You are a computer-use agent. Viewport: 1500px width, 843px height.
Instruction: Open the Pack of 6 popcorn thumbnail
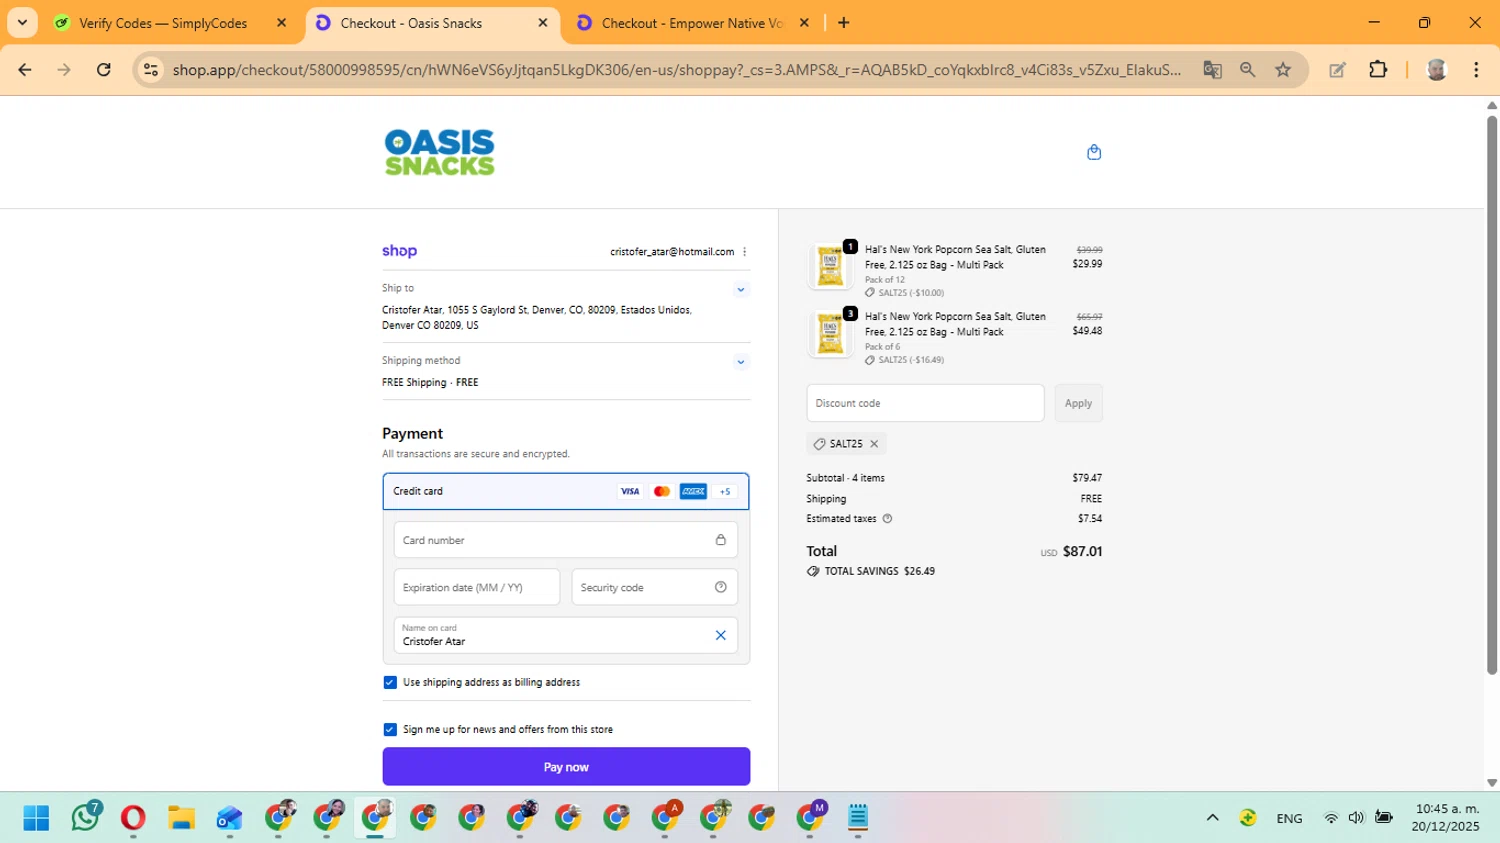831,333
